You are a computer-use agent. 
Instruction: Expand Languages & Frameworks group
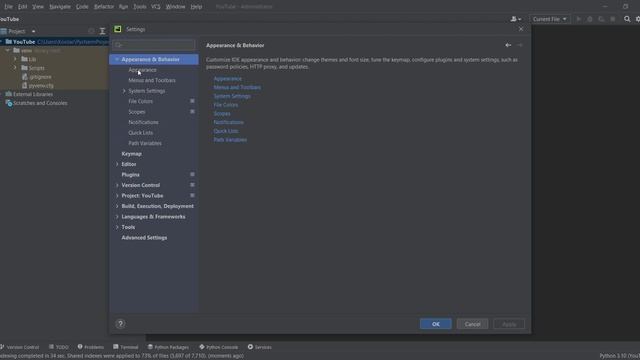pyautogui.click(x=117, y=217)
